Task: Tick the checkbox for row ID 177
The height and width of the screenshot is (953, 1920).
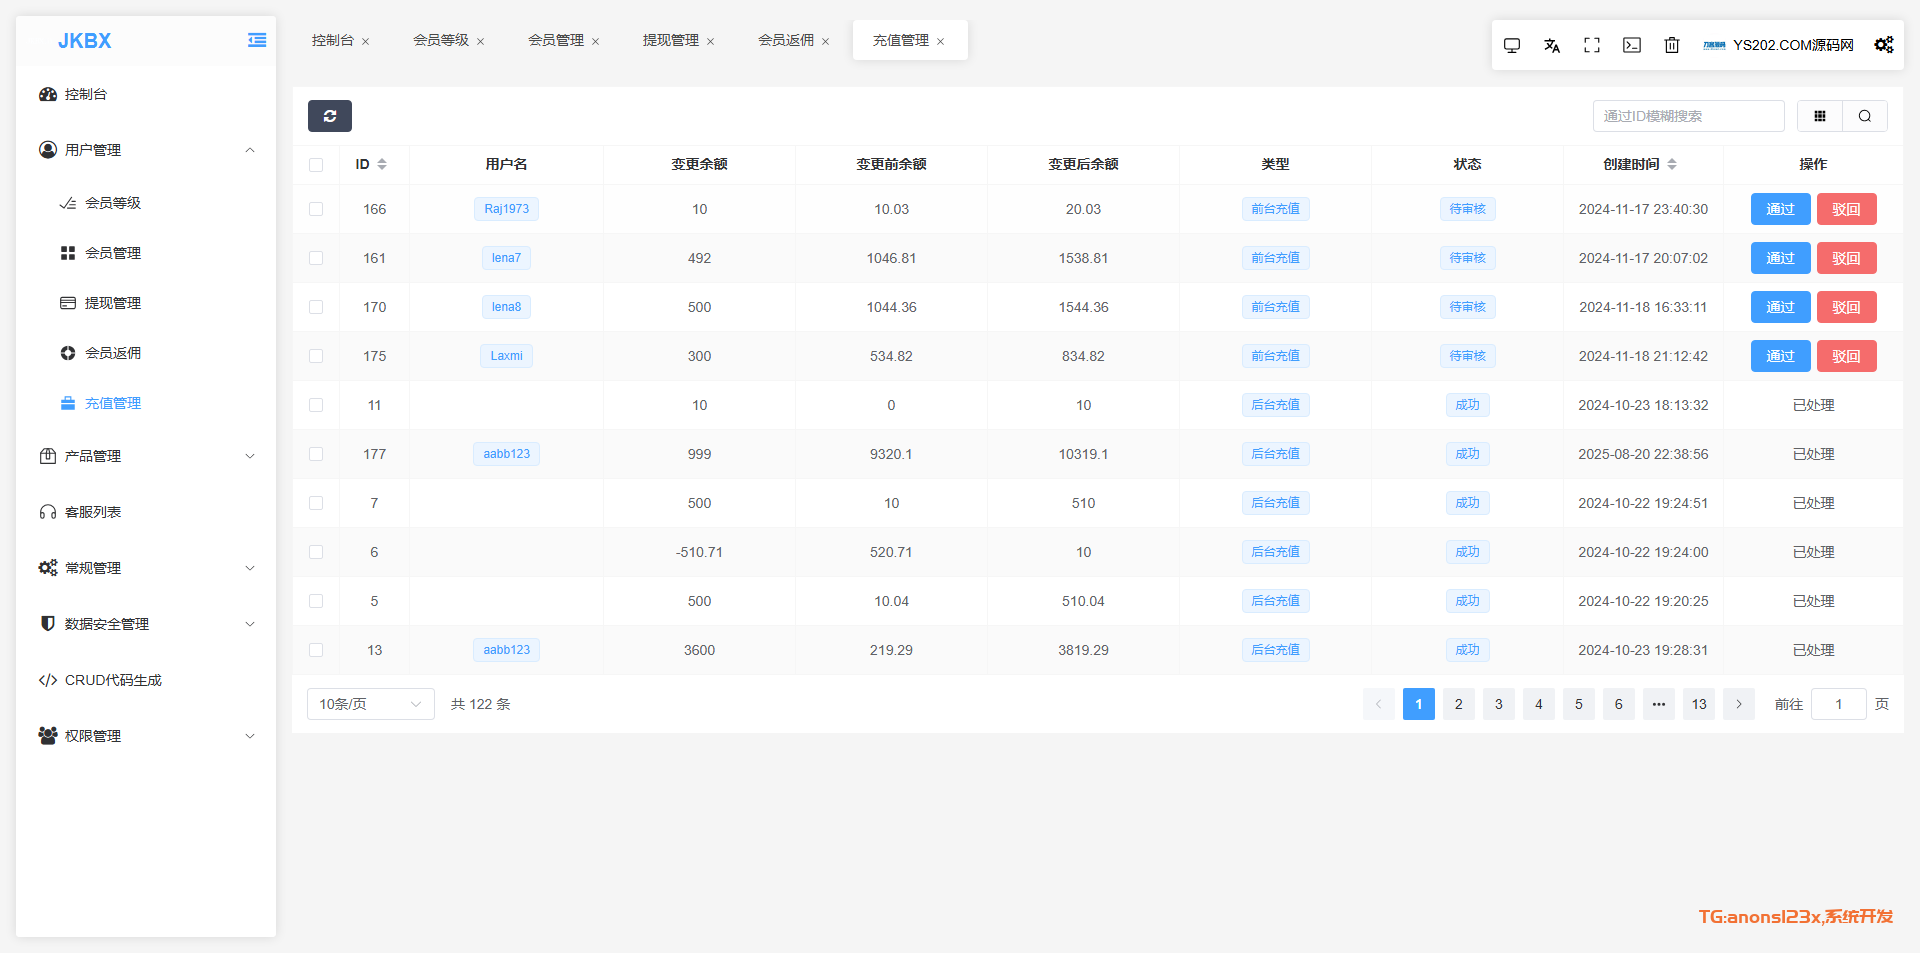Action: point(316,454)
